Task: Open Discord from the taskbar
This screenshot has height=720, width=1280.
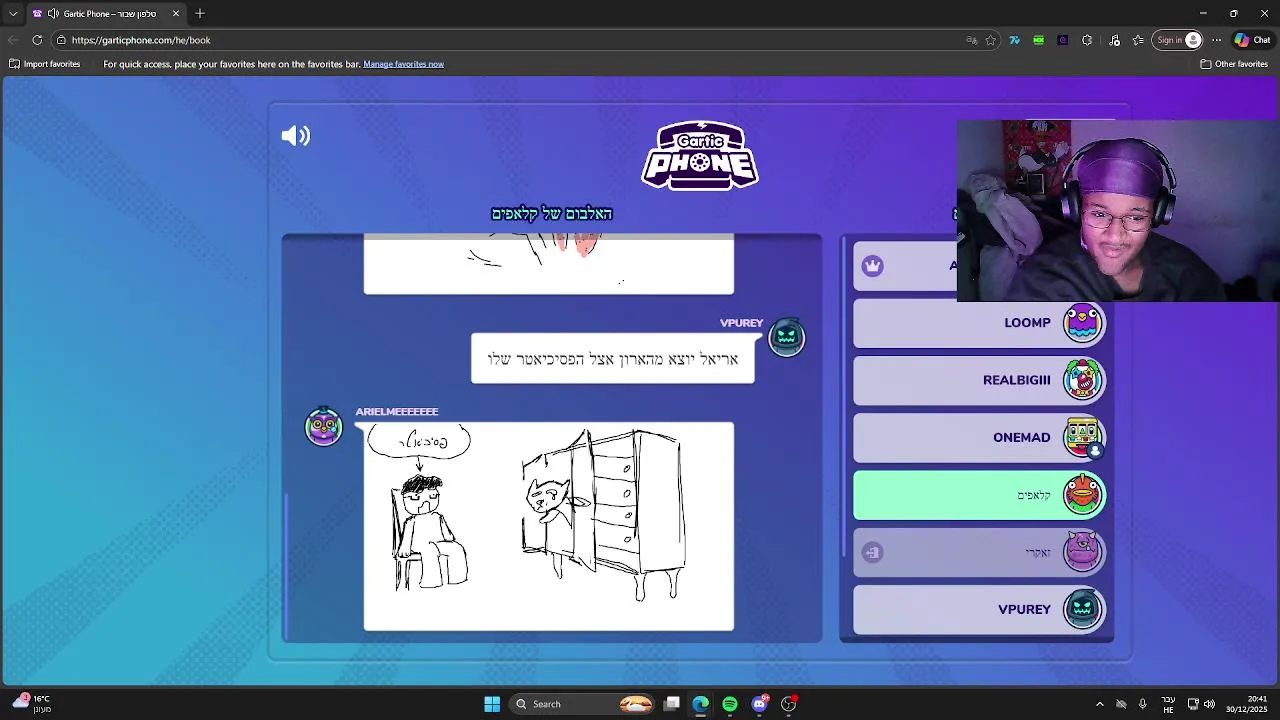Action: point(760,704)
